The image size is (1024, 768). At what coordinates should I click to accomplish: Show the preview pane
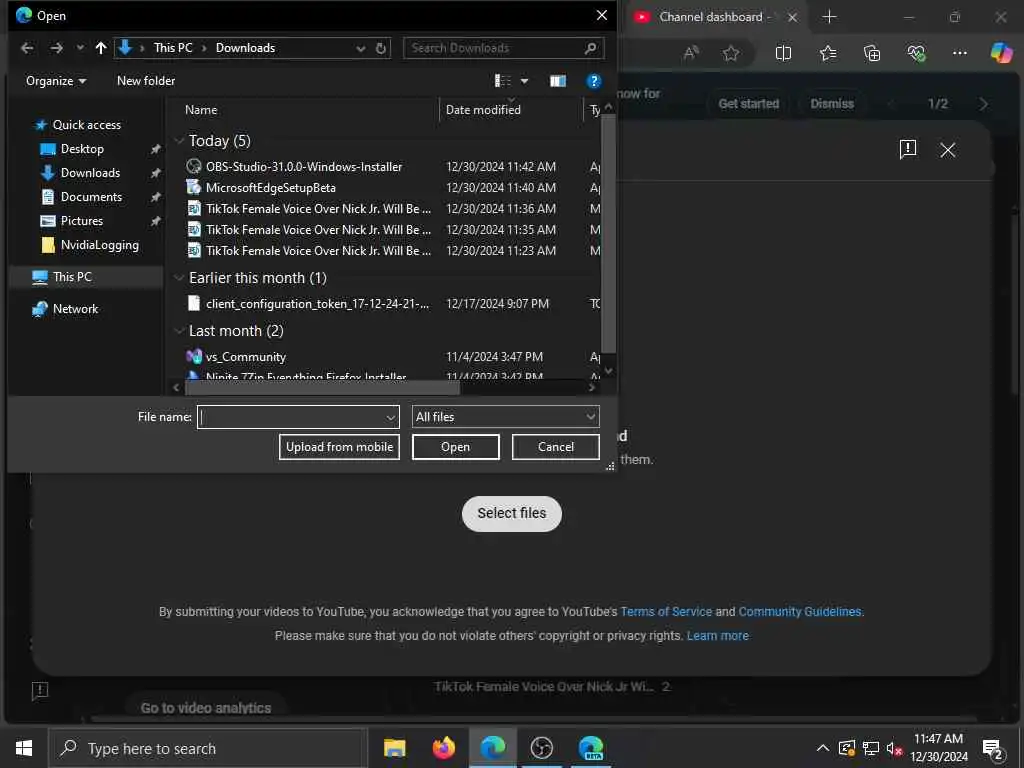(x=558, y=81)
